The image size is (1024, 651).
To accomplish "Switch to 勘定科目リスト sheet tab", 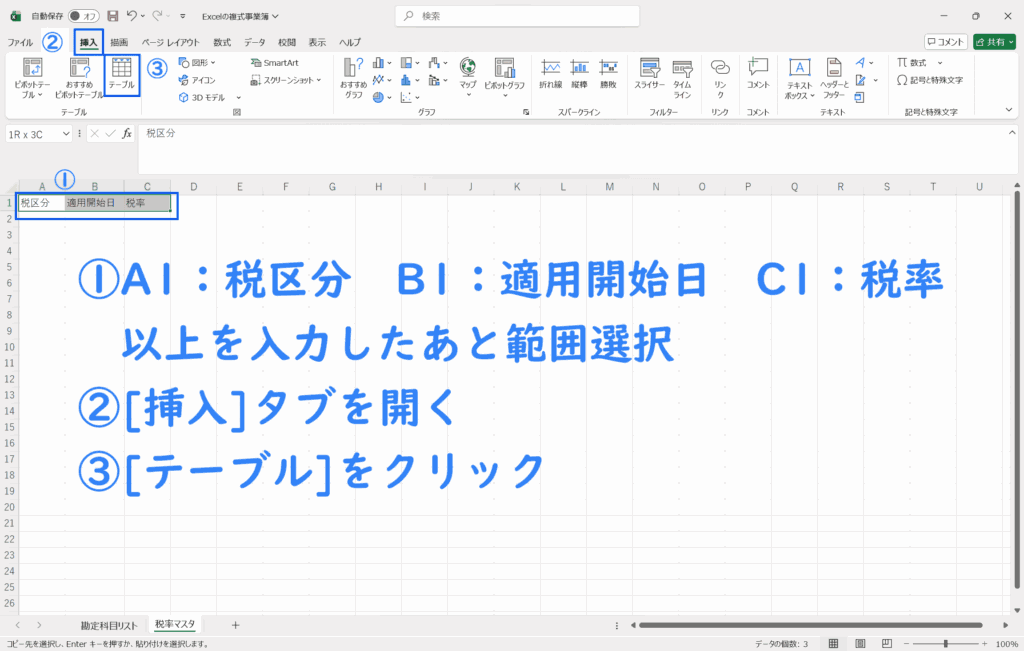I will tap(109, 624).
